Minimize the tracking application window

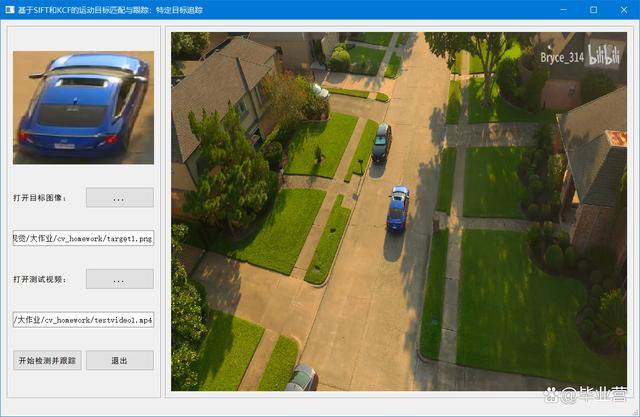pyautogui.click(x=564, y=10)
